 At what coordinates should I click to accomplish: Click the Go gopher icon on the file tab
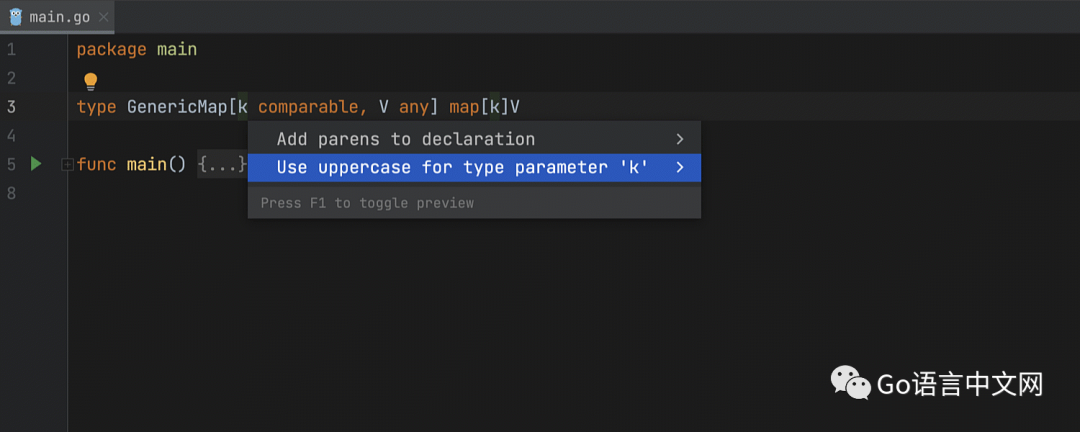tap(16, 17)
